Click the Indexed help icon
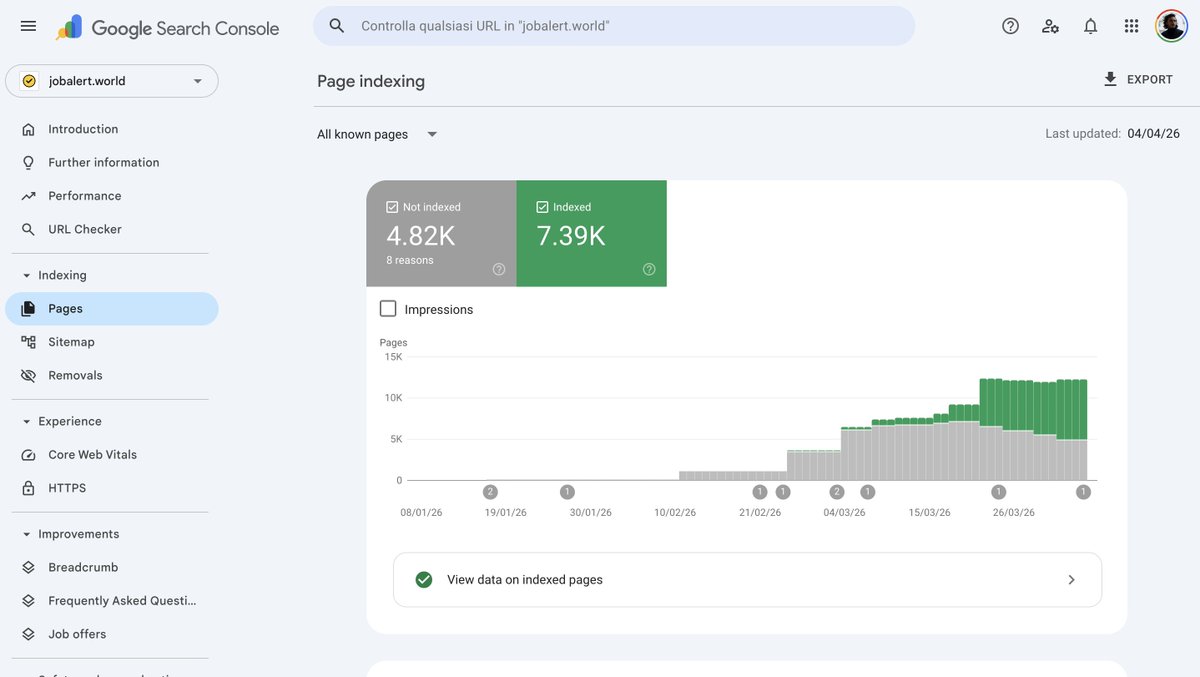This screenshot has height=677, width=1200. (649, 269)
